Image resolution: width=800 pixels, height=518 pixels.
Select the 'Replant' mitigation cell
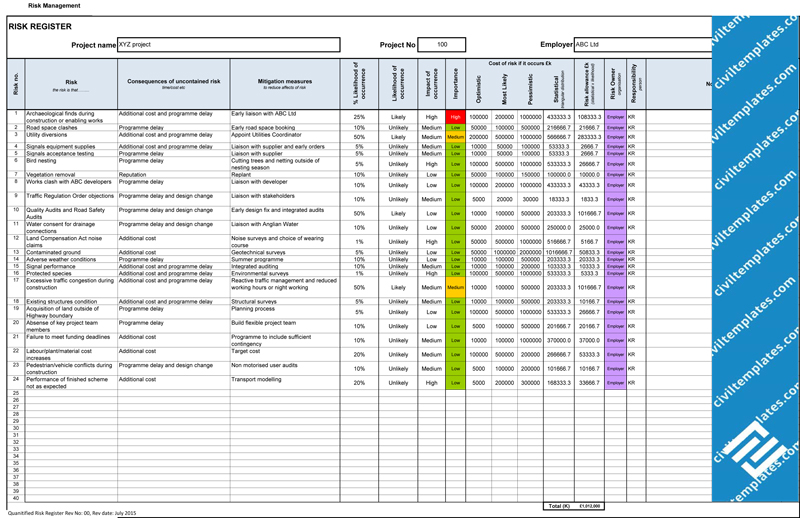tap(285, 175)
